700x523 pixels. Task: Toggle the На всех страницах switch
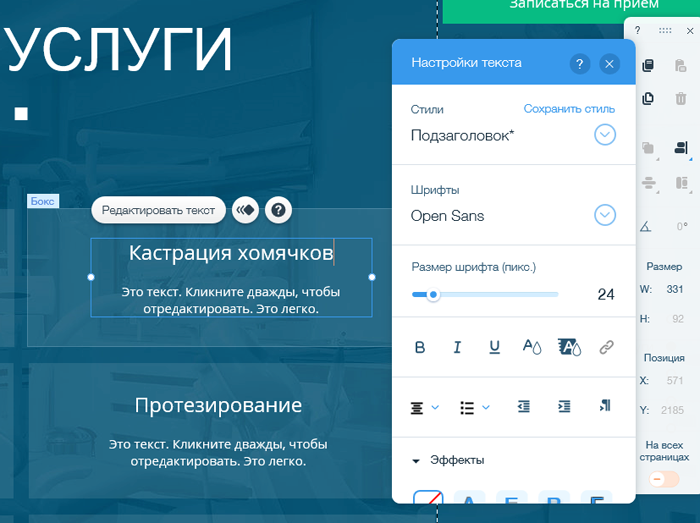point(664,479)
